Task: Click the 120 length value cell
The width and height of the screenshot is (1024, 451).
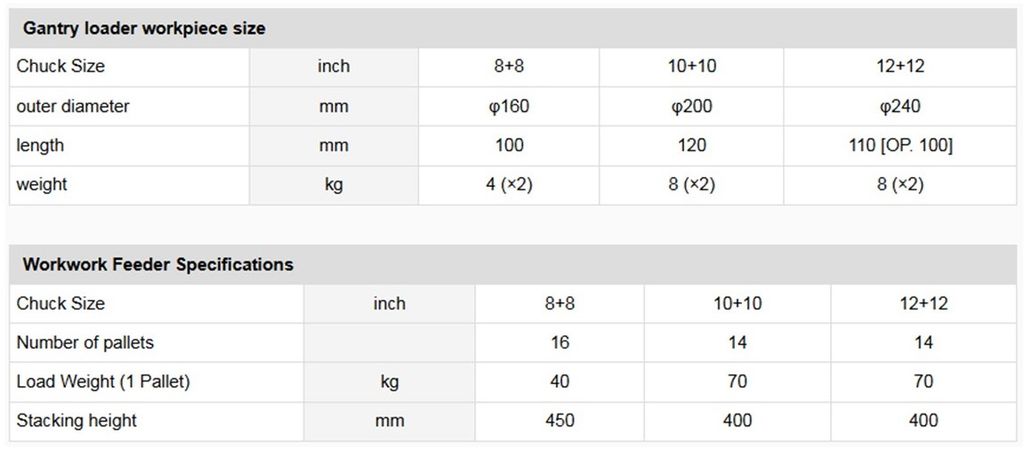Action: click(x=691, y=145)
